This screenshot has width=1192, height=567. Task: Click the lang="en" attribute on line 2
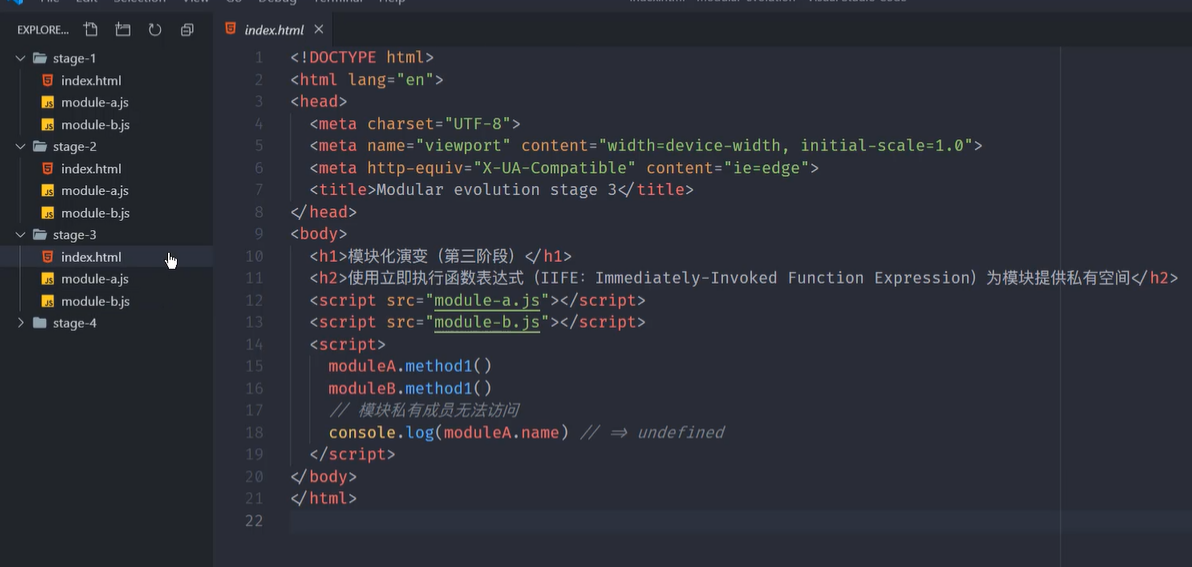pos(390,79)
